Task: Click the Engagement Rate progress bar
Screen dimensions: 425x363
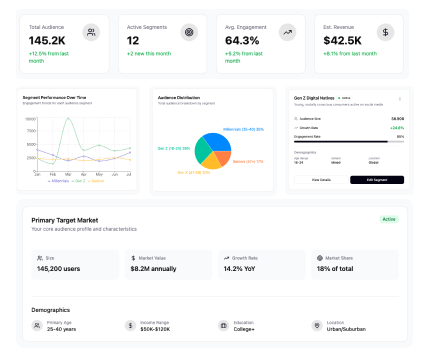Action: click(349, 142)
